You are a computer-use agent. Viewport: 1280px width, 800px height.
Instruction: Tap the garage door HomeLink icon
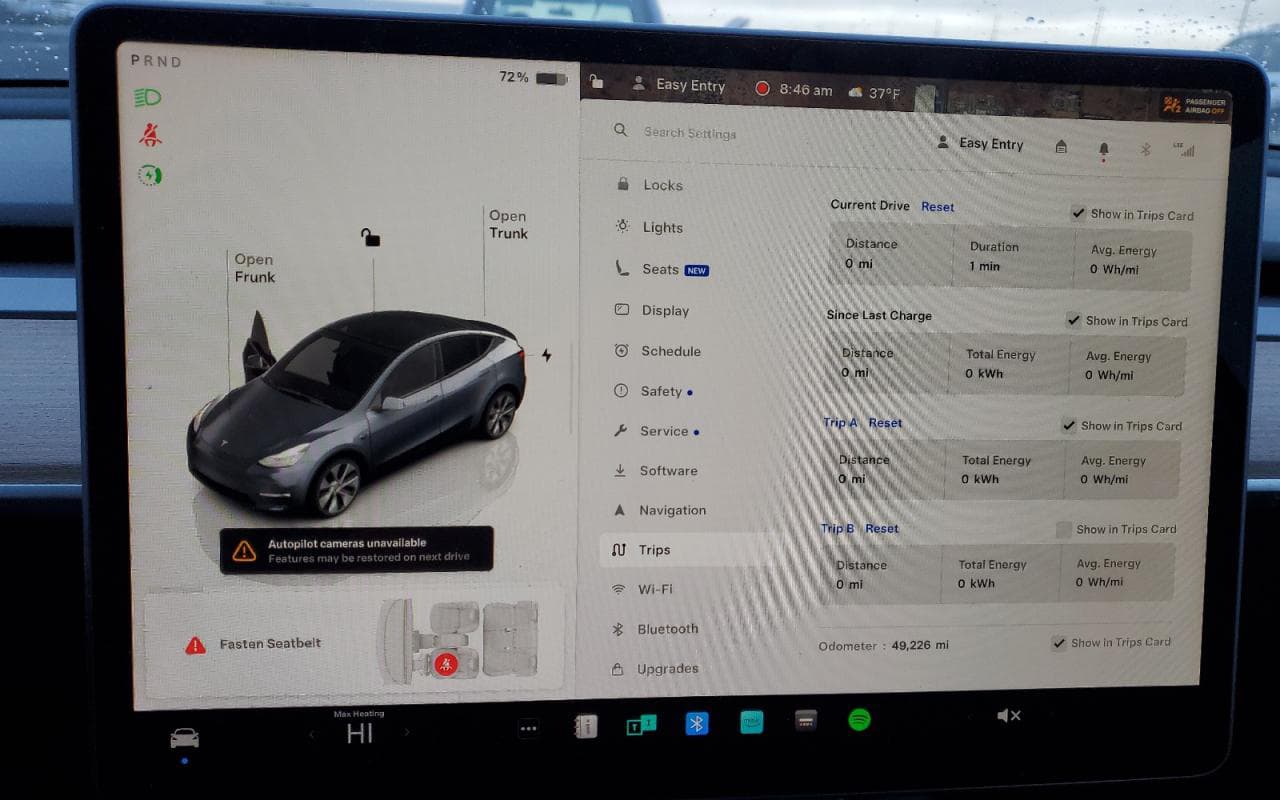pos(1061,147)
